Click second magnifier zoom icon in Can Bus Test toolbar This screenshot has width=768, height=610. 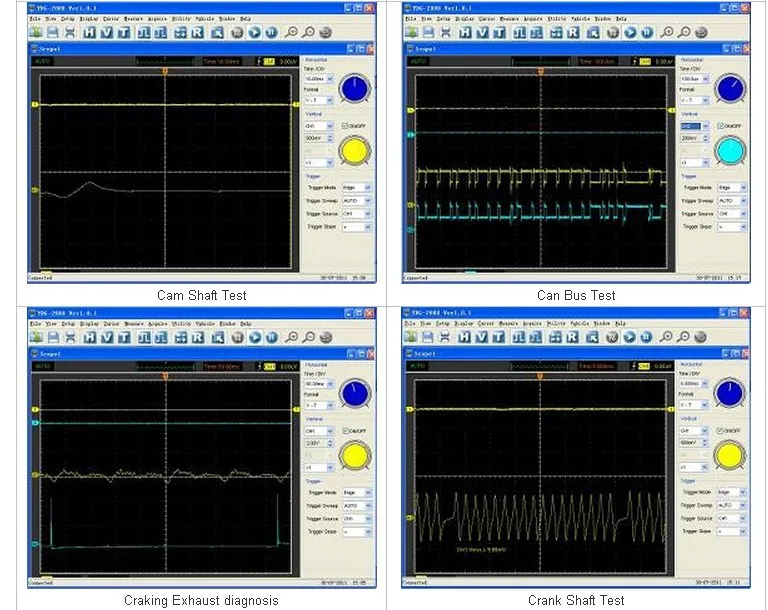point(684,32)
